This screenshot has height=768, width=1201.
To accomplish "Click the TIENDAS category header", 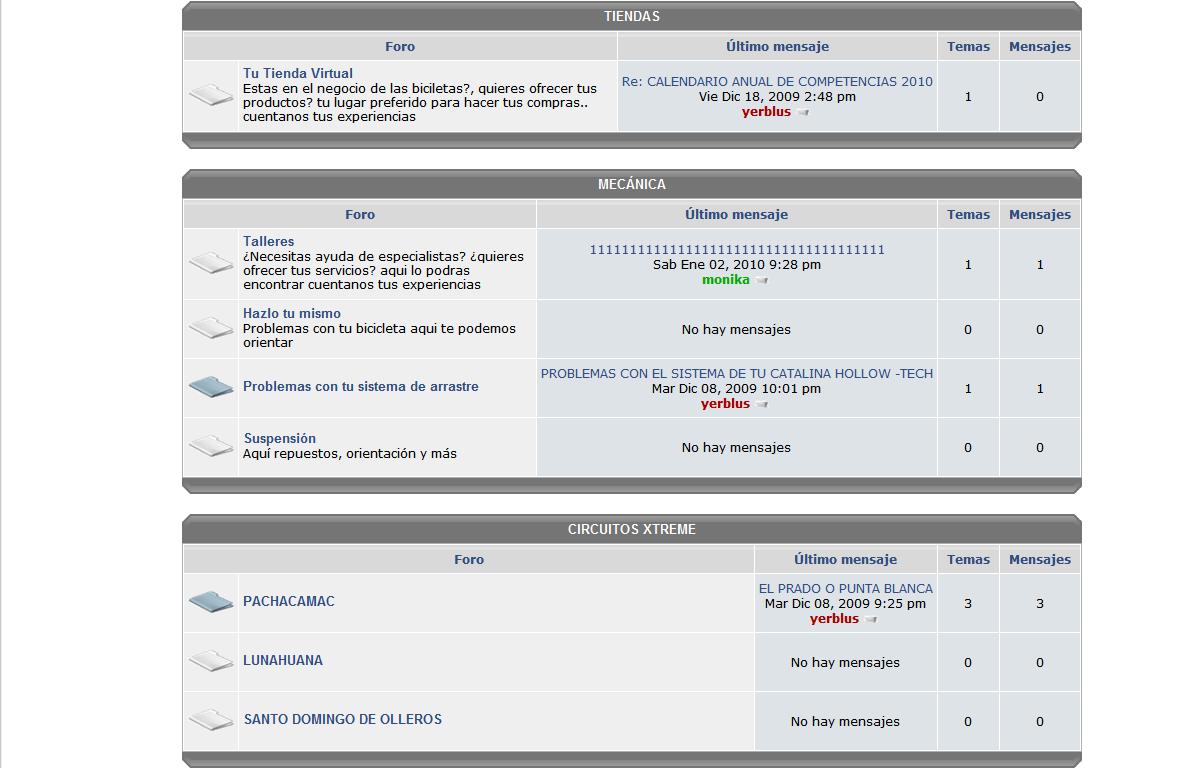I will coord(632,16).
